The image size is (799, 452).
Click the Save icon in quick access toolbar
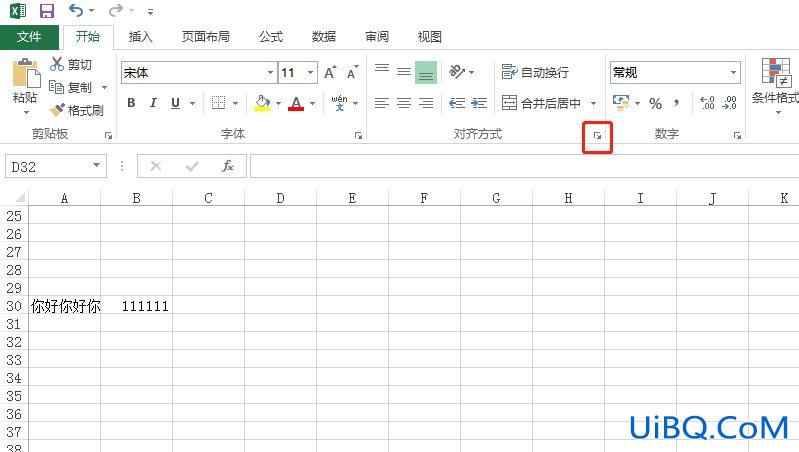click(x=47, y=11)
